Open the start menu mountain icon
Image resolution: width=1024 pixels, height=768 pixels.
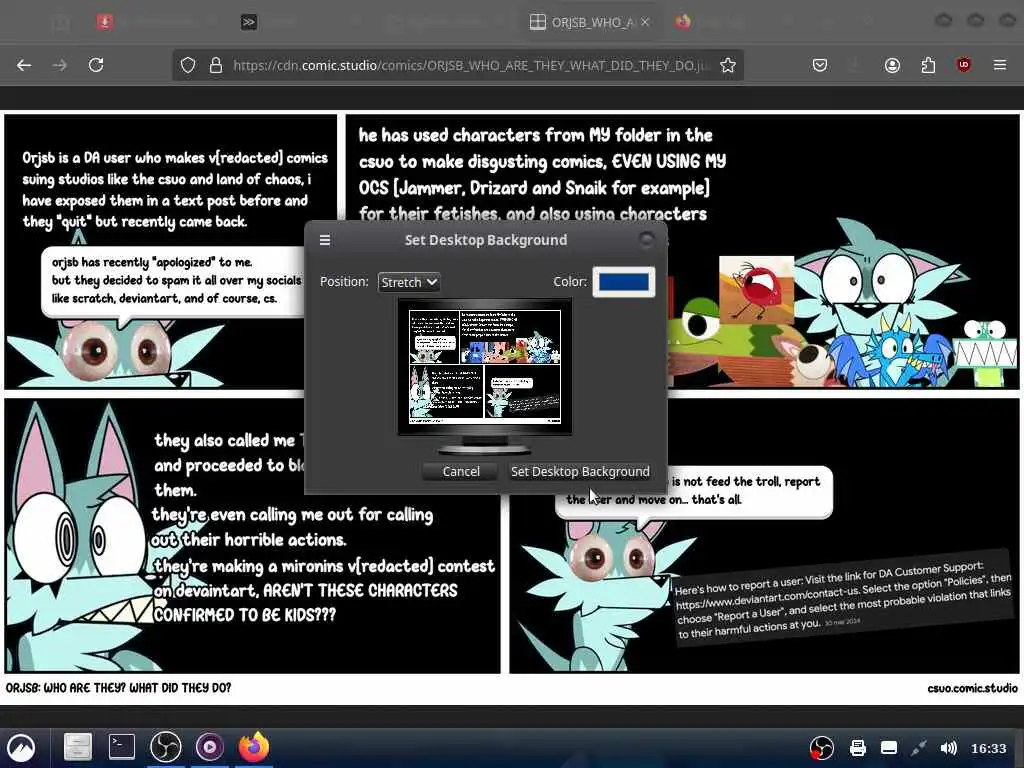(x=21, y=748)
